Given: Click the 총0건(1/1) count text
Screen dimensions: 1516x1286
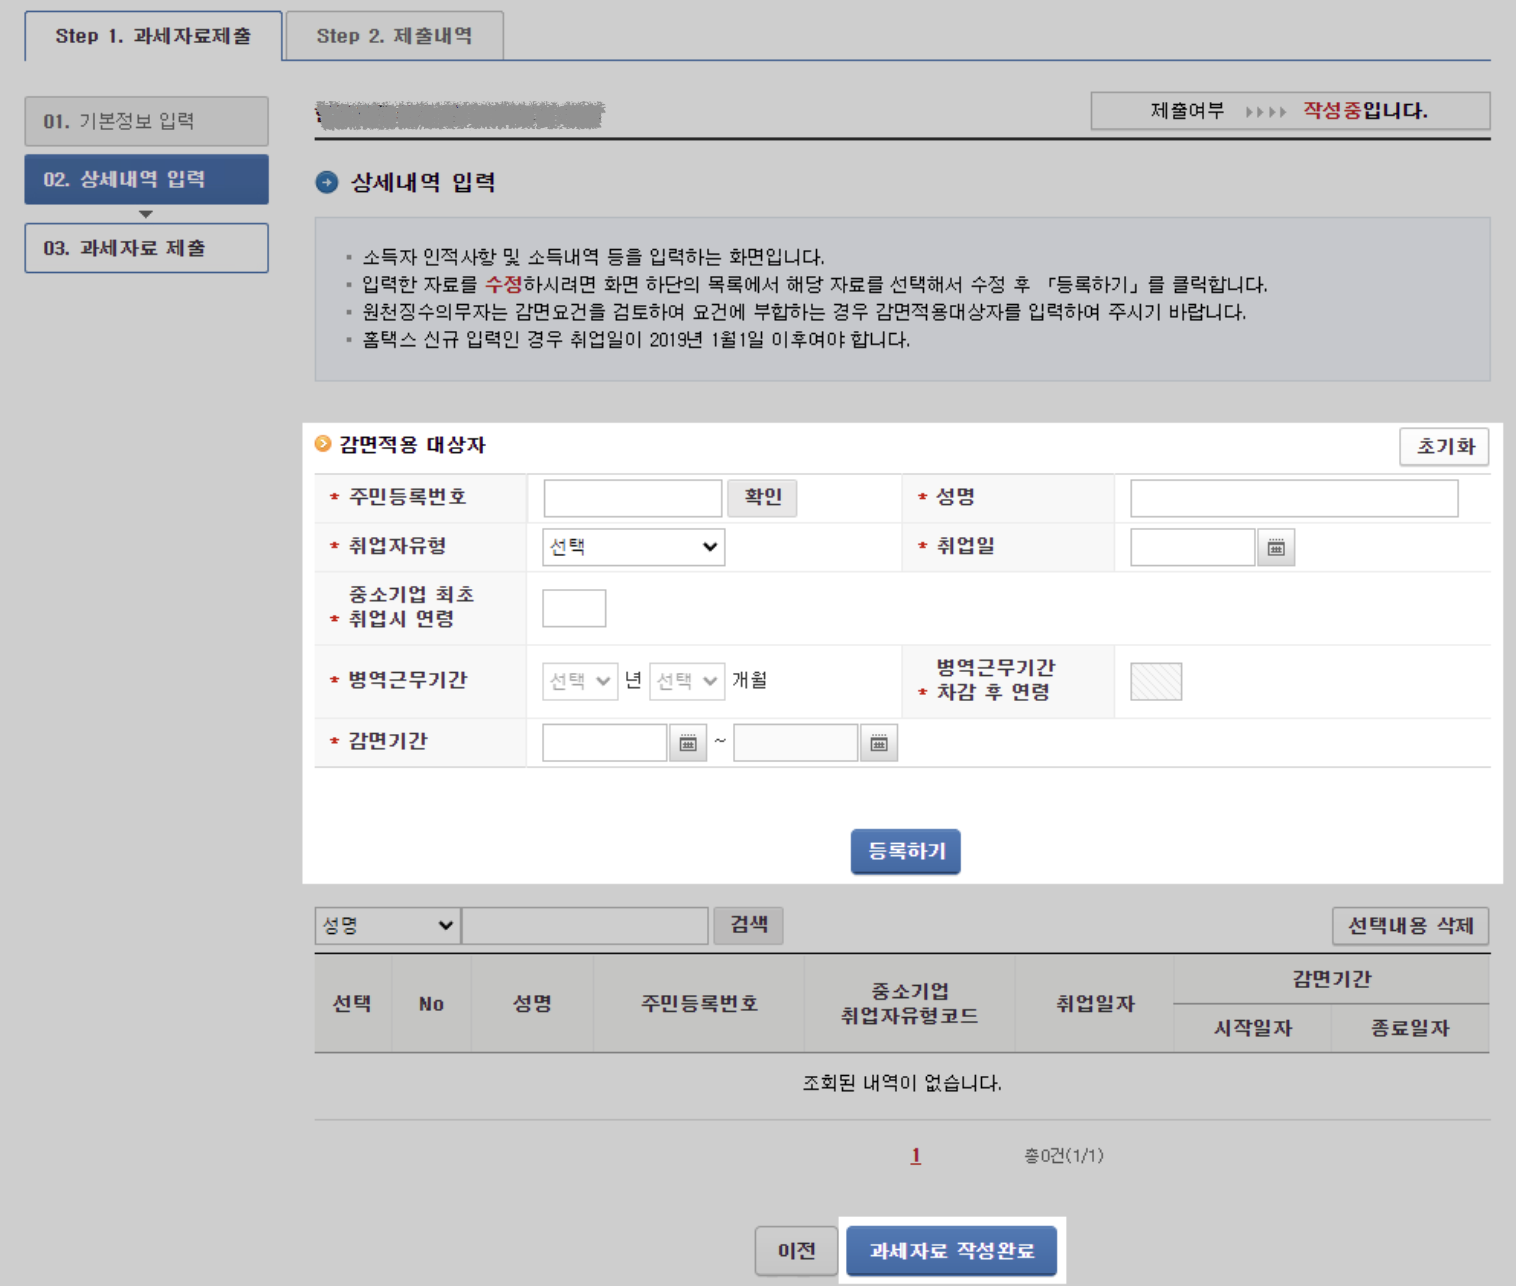Looking at the screenshot, I should (1064, 1156).
